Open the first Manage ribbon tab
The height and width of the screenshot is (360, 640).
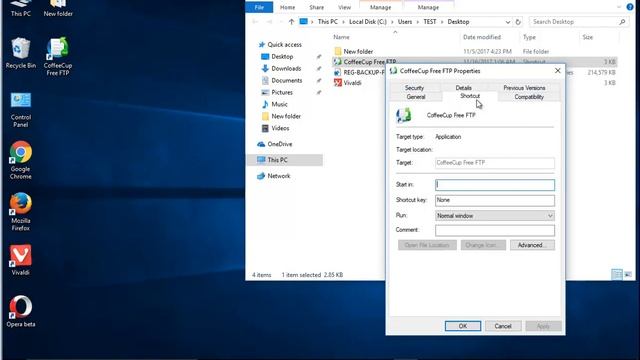pos(380,7)
